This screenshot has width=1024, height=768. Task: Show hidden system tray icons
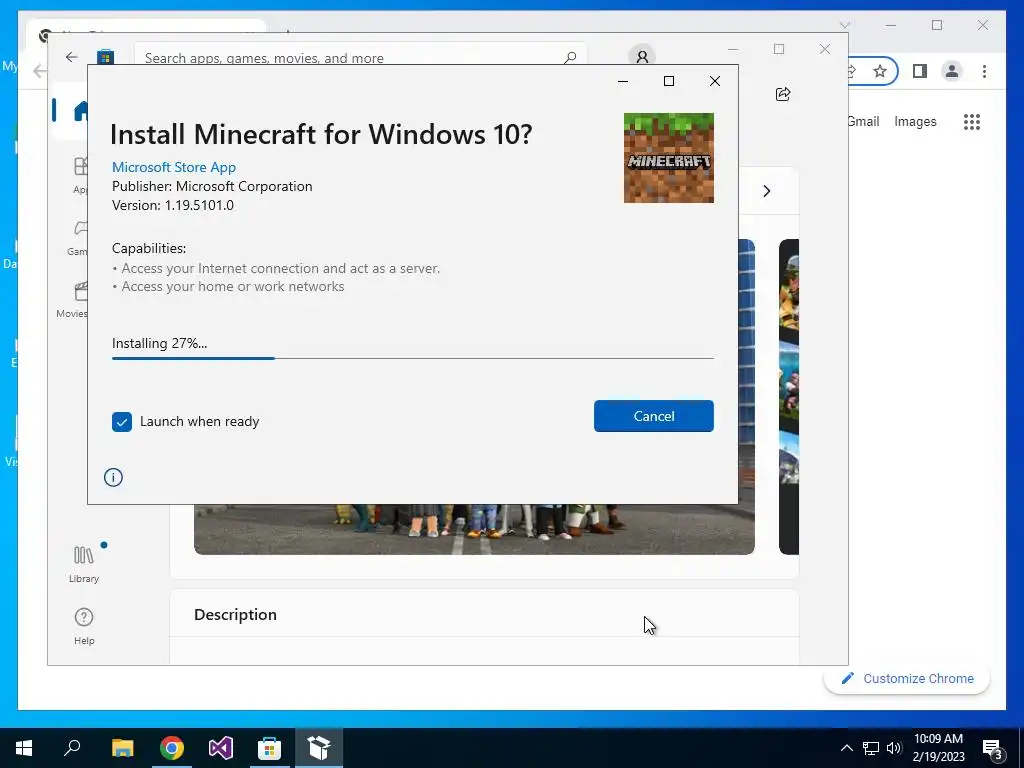coord(846,748)
